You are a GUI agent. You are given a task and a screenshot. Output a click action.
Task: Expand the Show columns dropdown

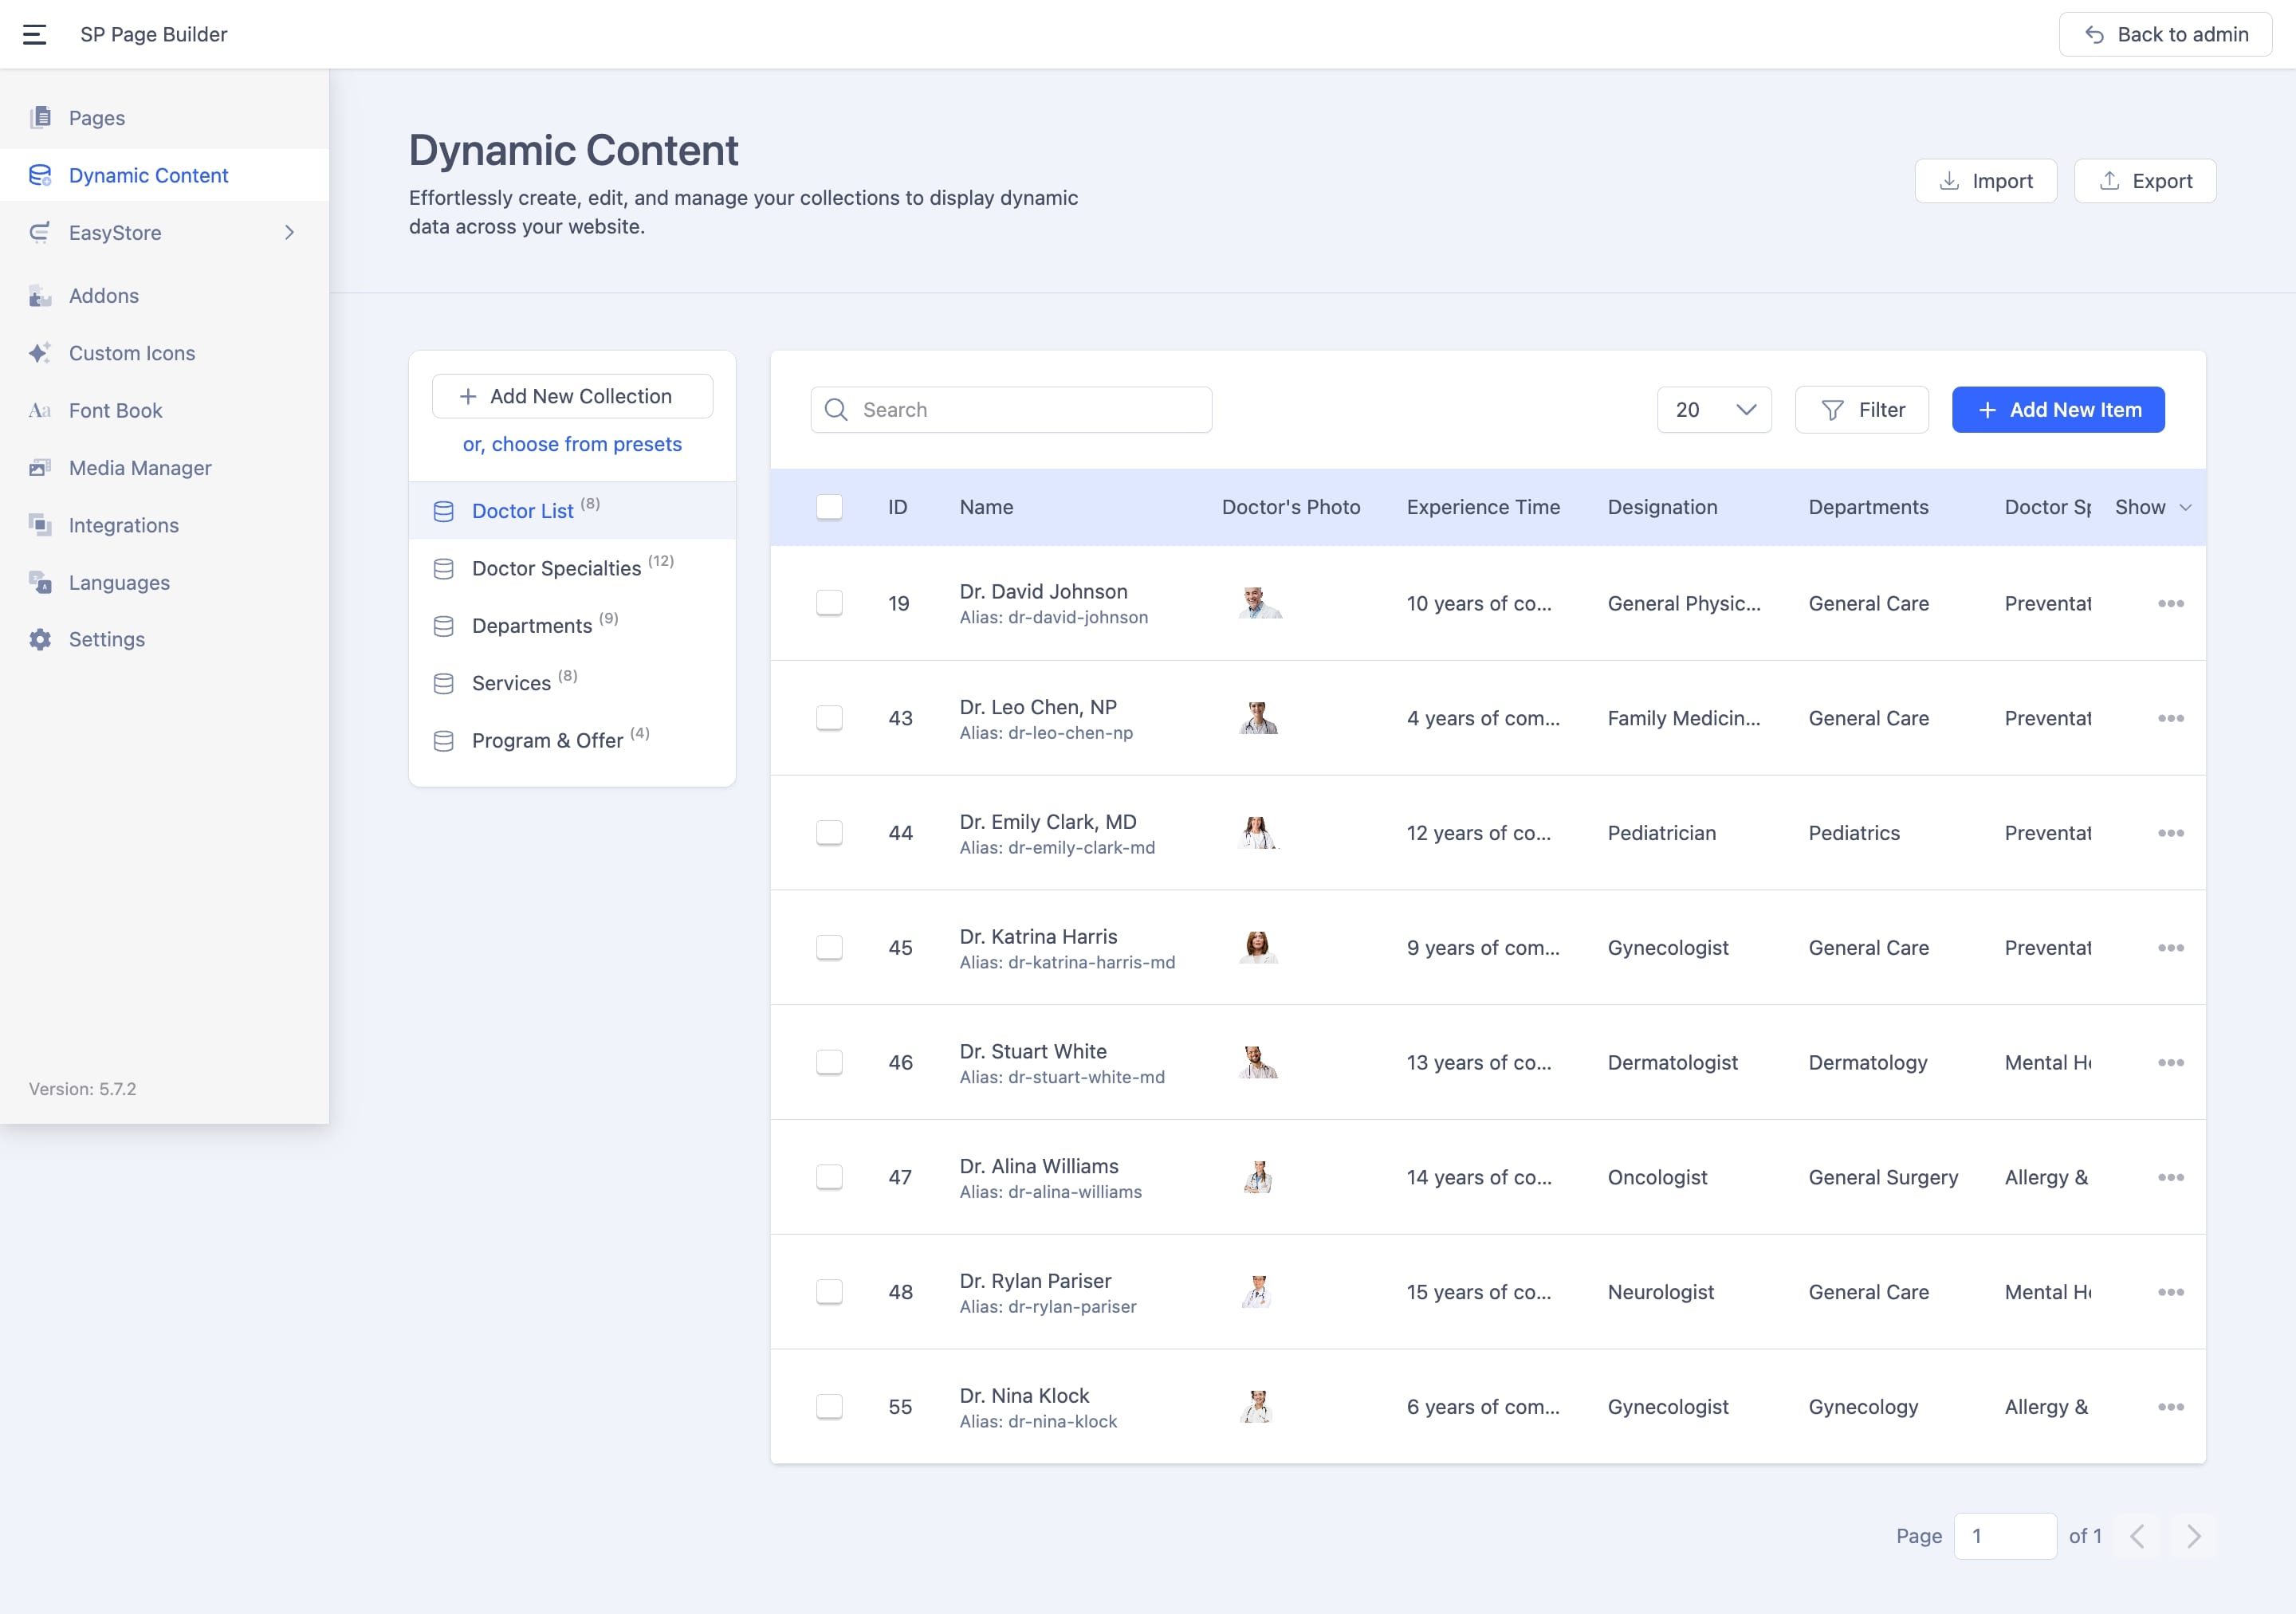2153,507
